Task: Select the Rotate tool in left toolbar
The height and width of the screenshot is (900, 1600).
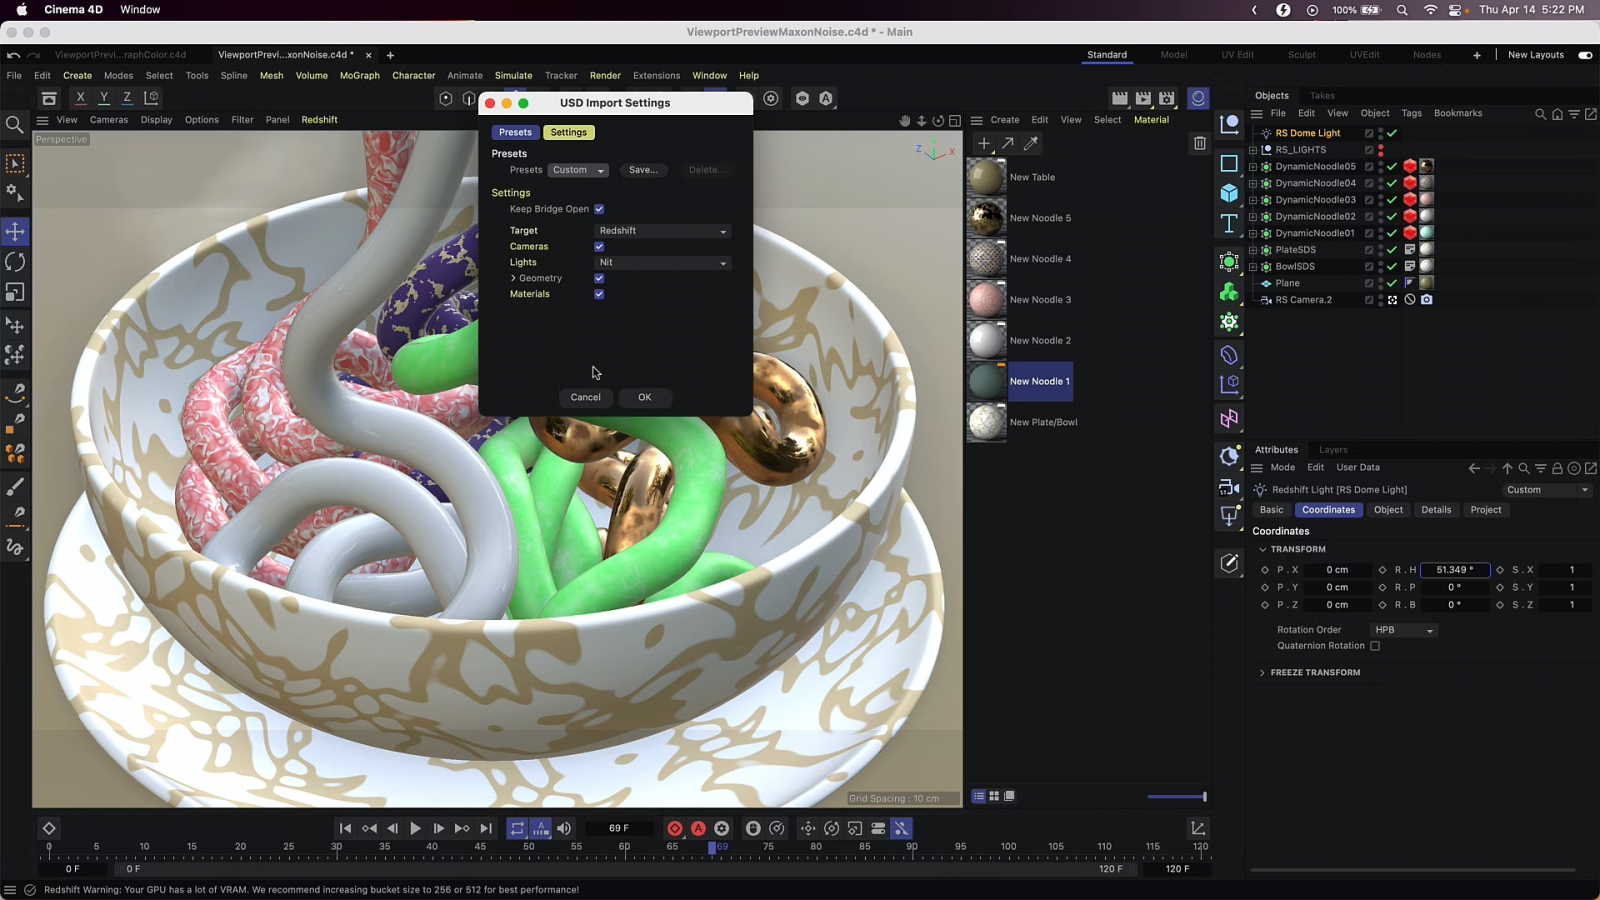Action: point(15,262)
